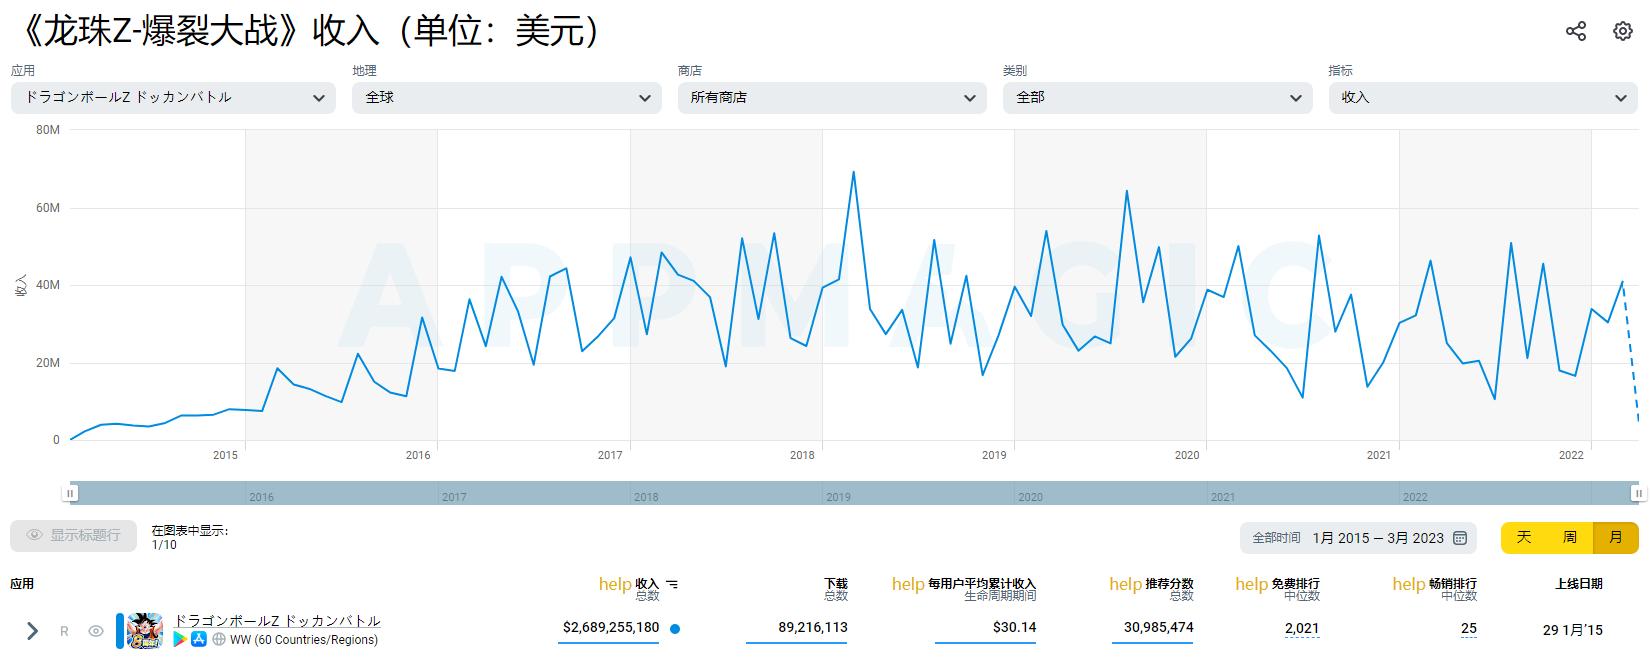Click lifetime value $30.14
1650x663 pixels.
click(1014, 628)
